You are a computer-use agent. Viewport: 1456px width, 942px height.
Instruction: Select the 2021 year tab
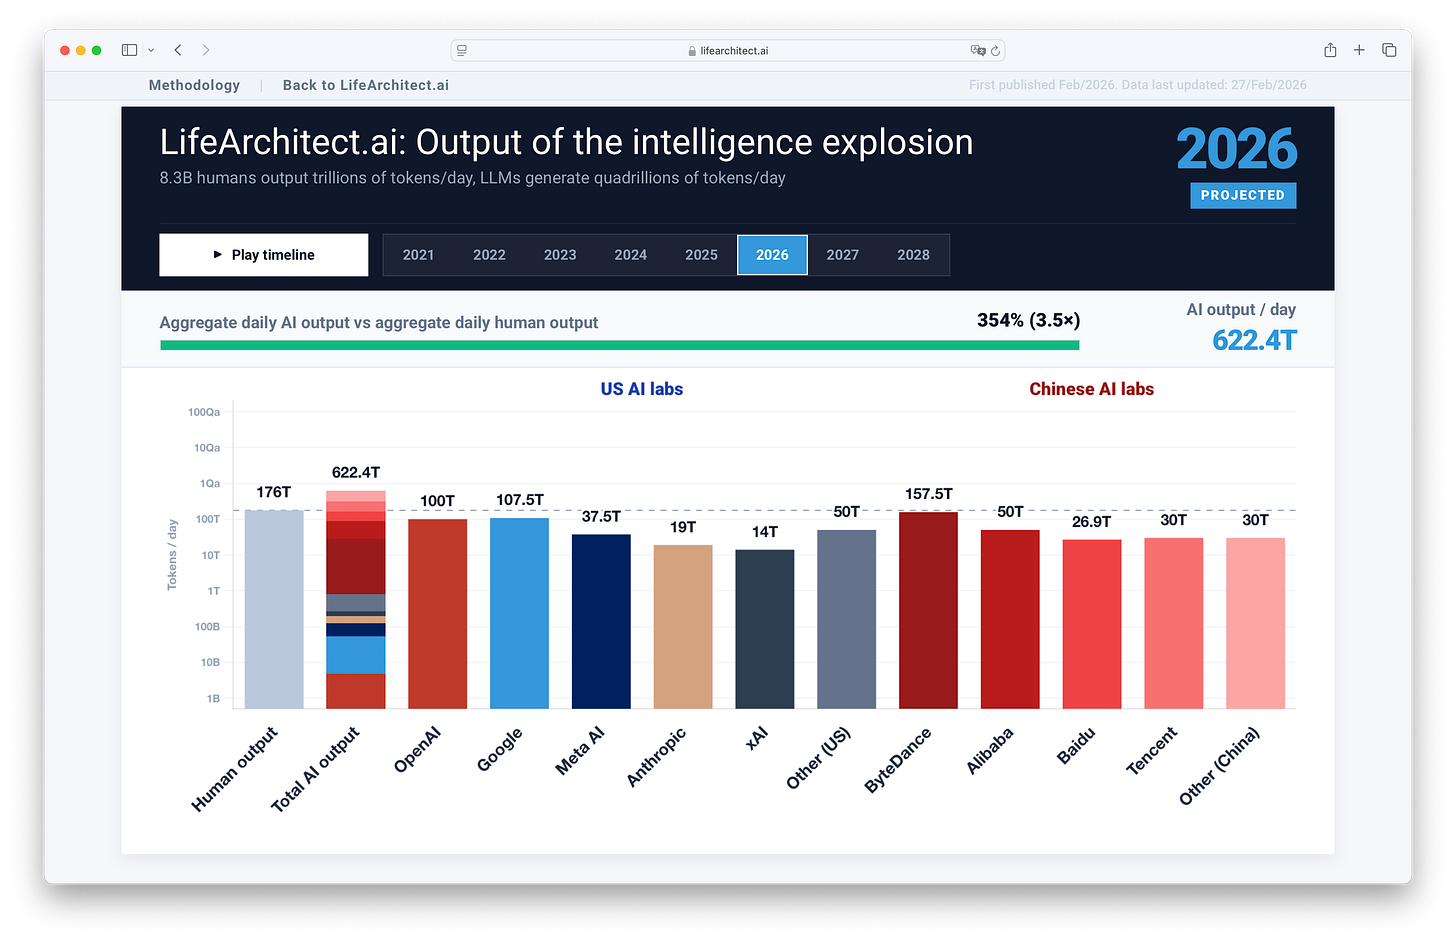click(x=418, y=255)
